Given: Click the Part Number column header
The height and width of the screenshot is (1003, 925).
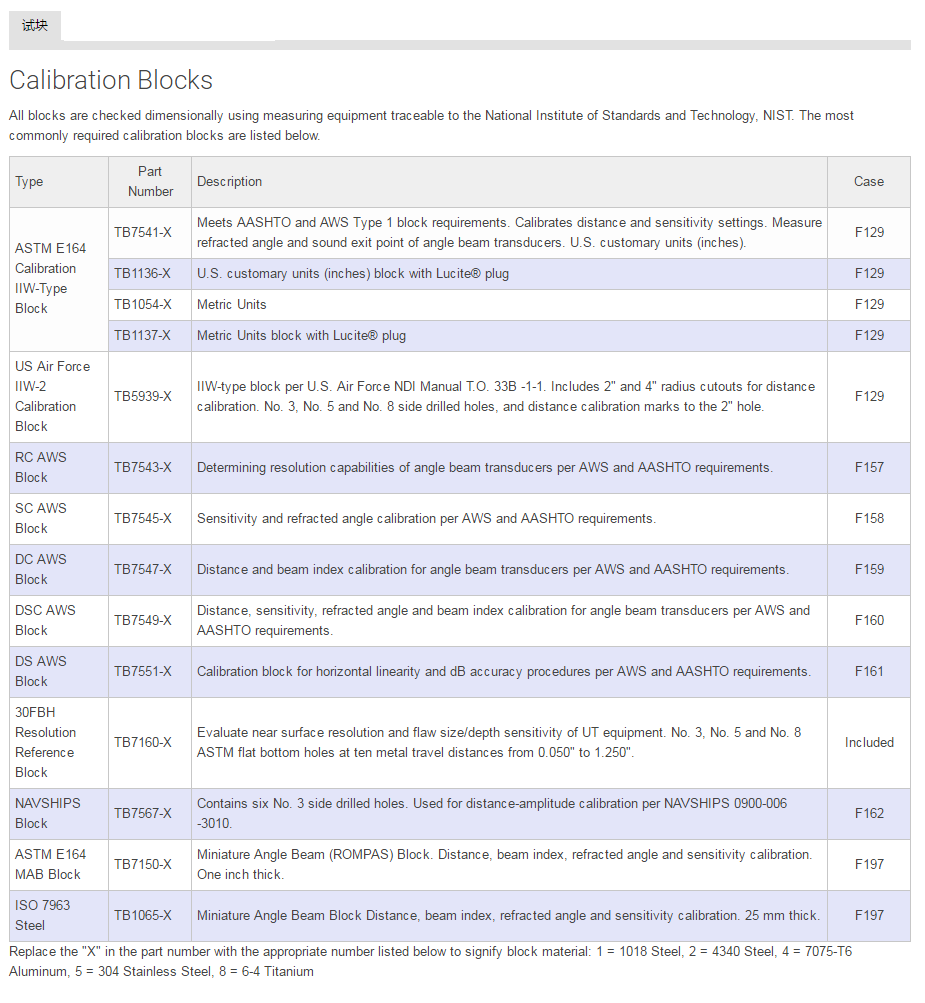Looking at the screenshot, I should click(150, 182).
